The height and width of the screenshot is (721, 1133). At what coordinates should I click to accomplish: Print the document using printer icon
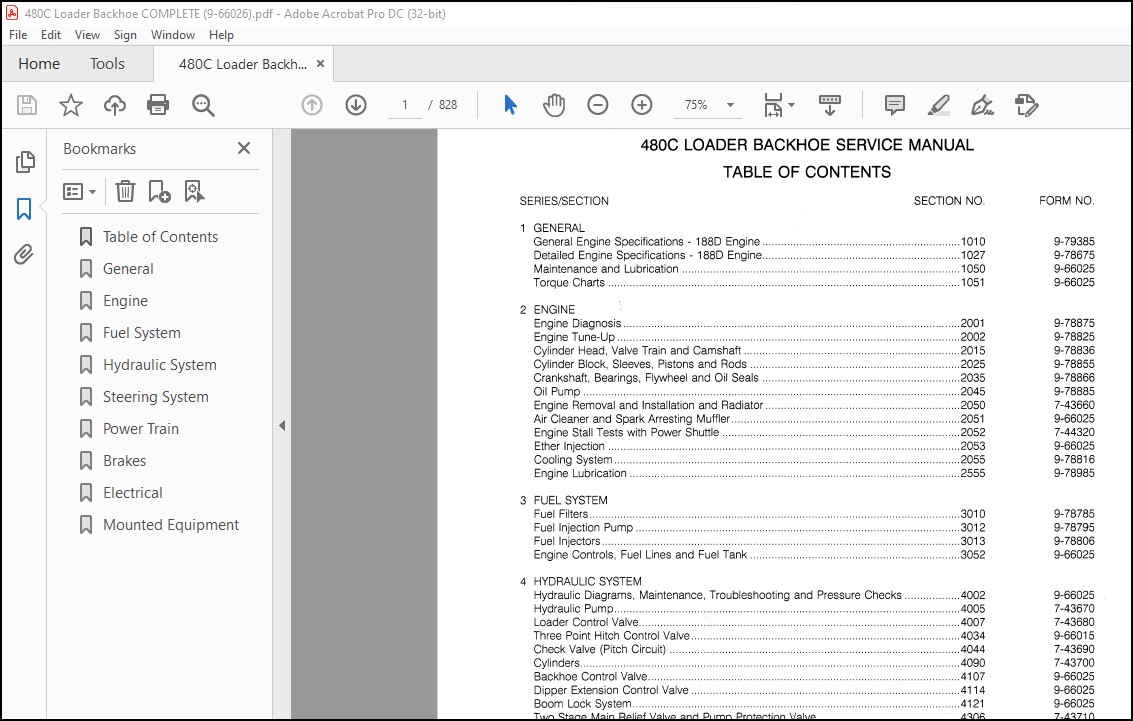pyautogui.click(x=158, y=105)
